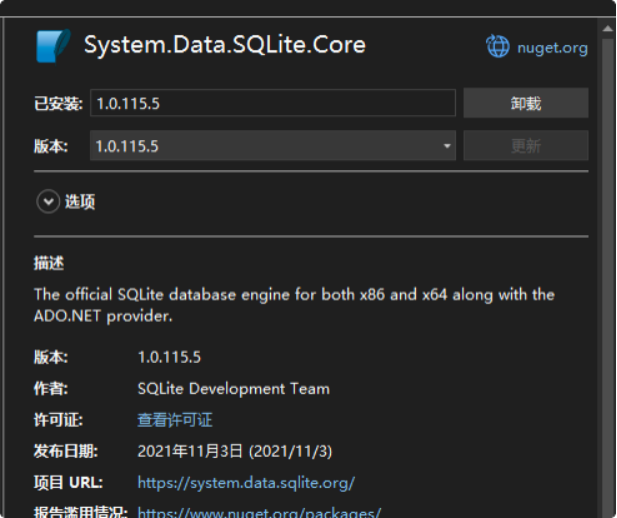Click the 1.0.115.5 value in details list
Image resolution: width=617 pixels, height=518 pixels.
coord(169,357)
